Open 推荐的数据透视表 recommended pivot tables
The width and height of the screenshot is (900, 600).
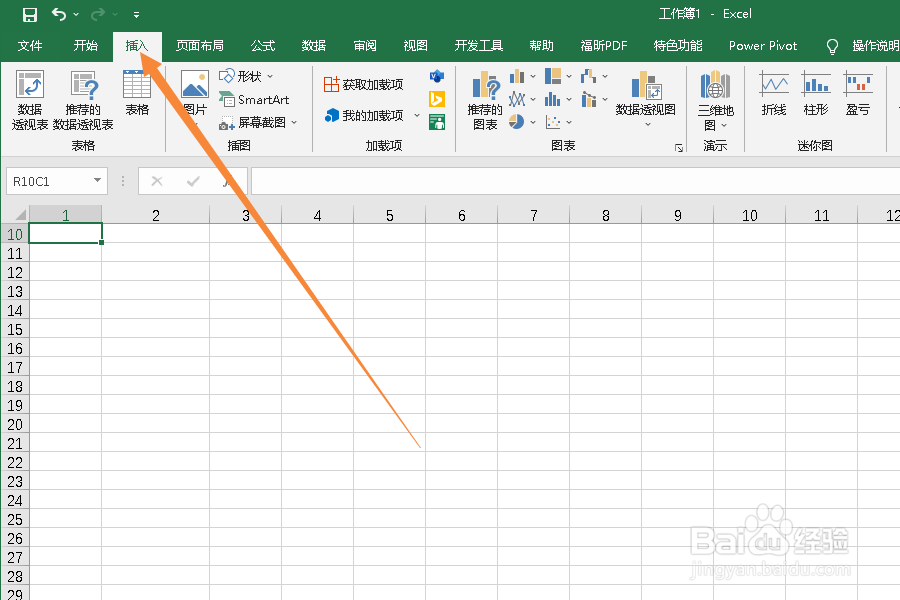pos(83,100)
